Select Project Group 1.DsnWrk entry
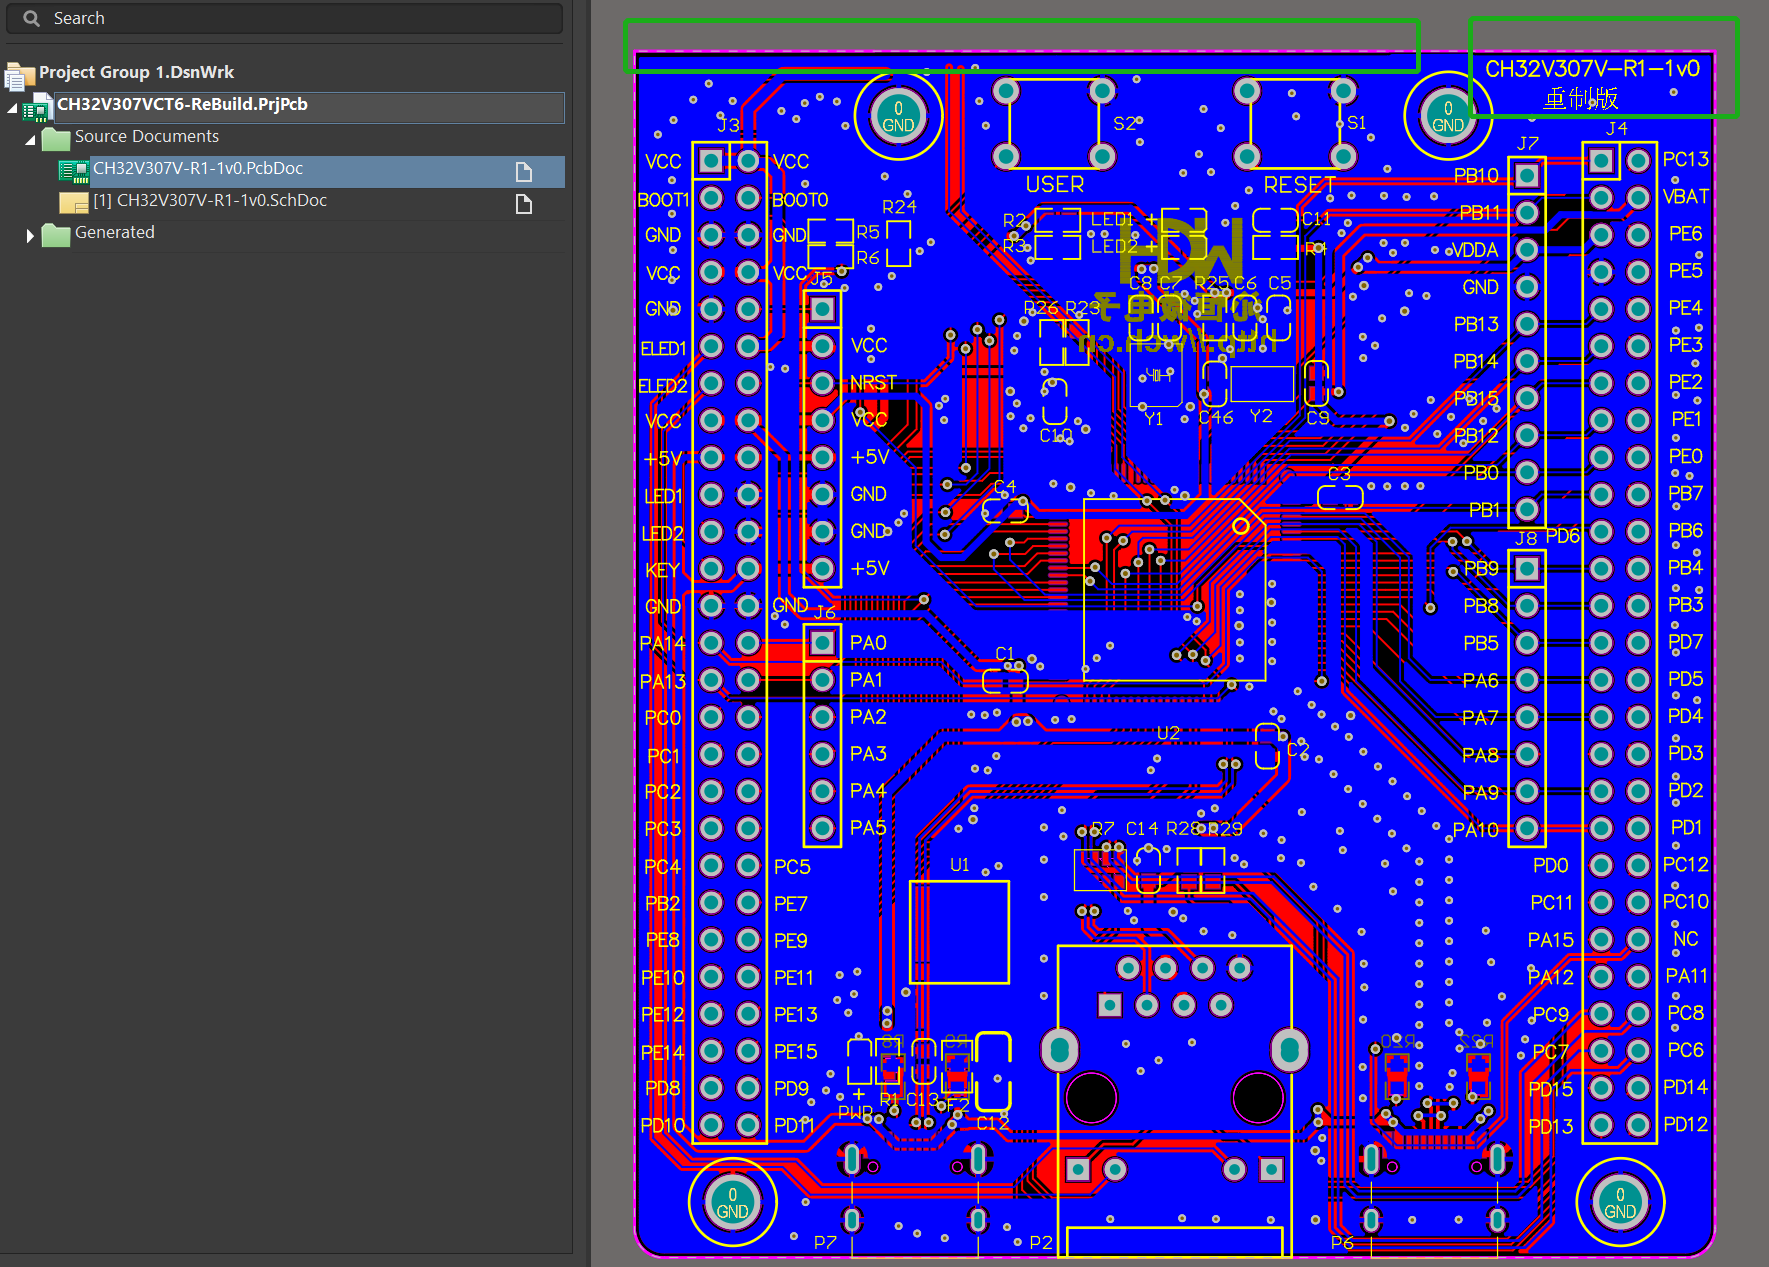The image size is (1769, 1267). pos(136,72)
